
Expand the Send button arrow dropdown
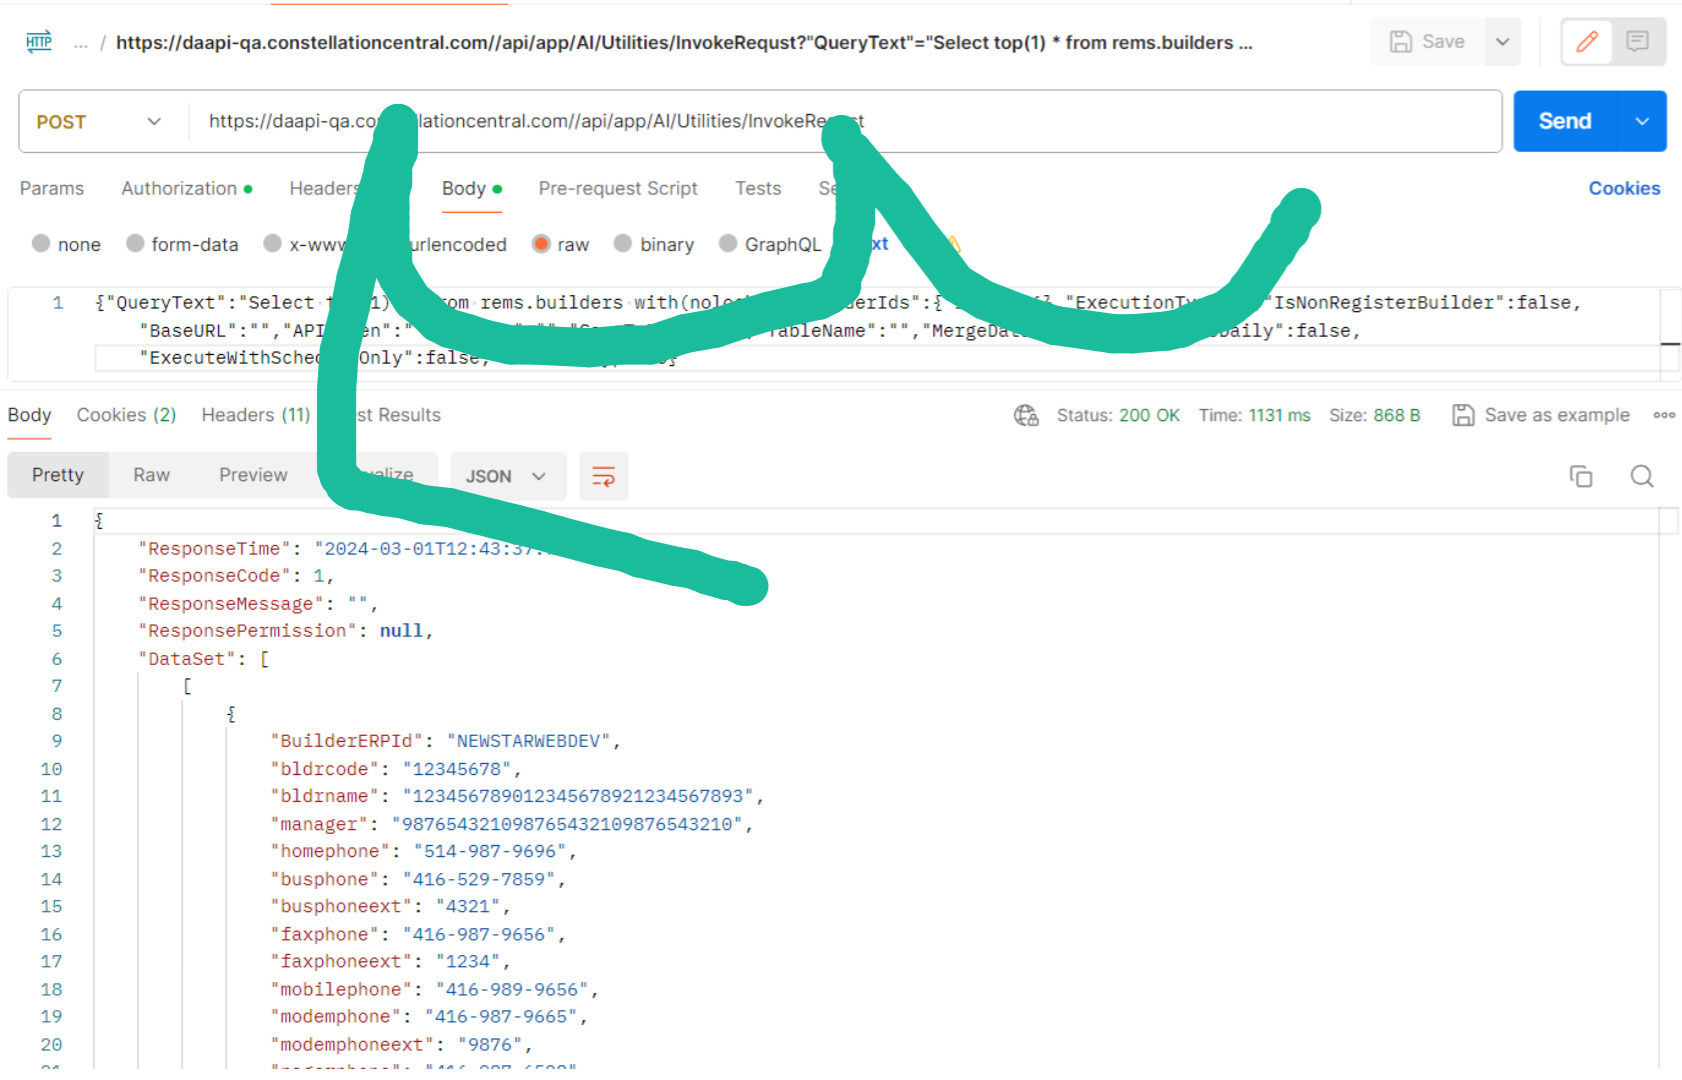(x=1642, y=122)
